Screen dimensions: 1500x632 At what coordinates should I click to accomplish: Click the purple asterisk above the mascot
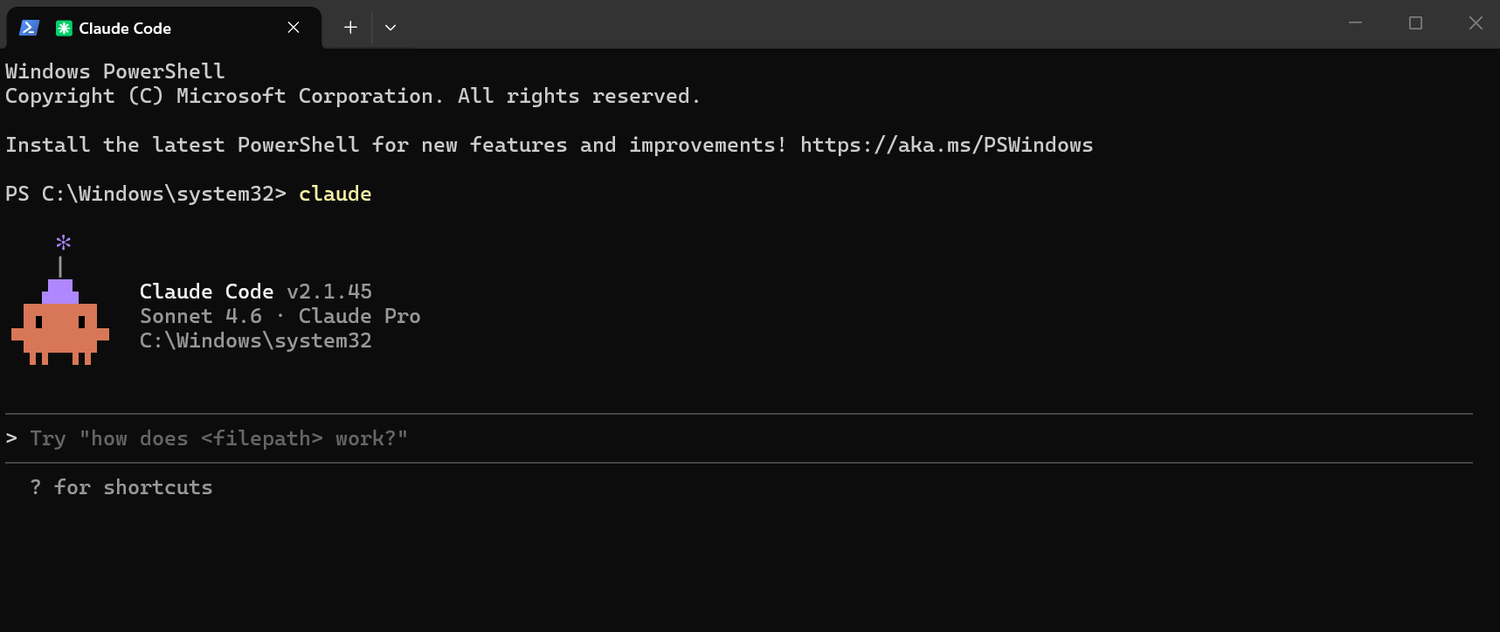pyautogui.click(x=63, y=243)
